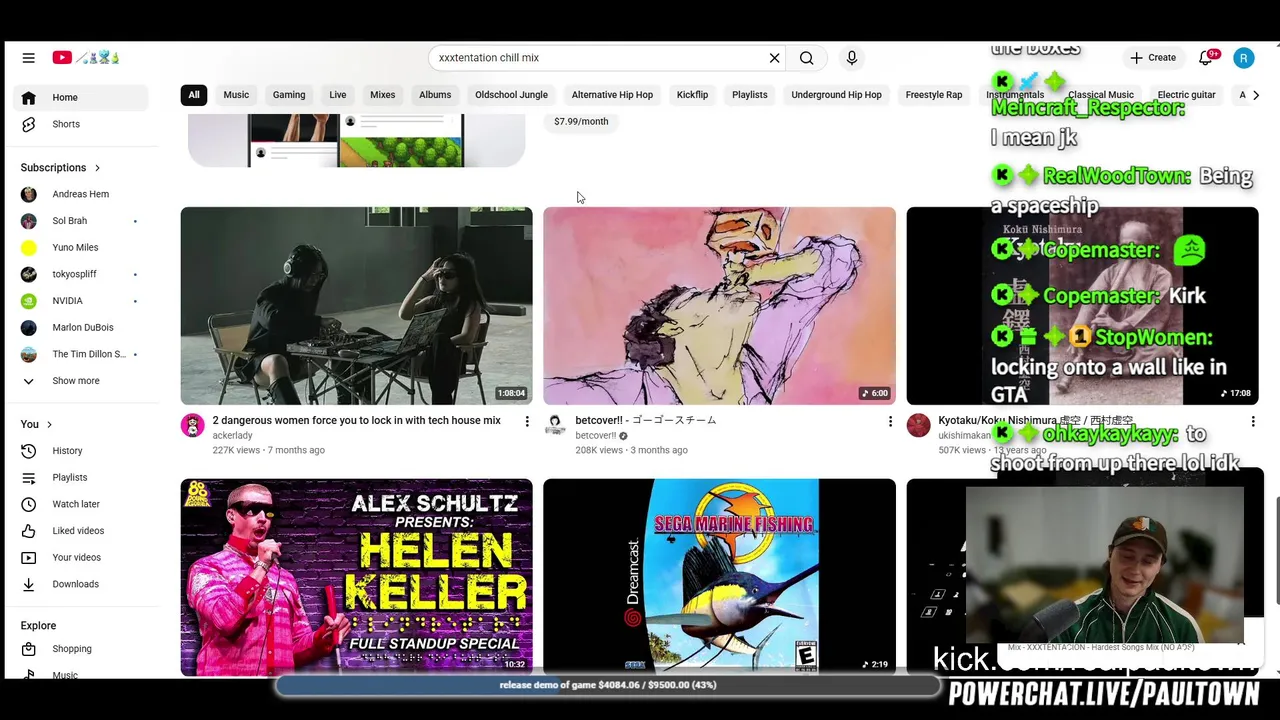
Task: Click release demo goal progress bar
Action: [608, 685]
